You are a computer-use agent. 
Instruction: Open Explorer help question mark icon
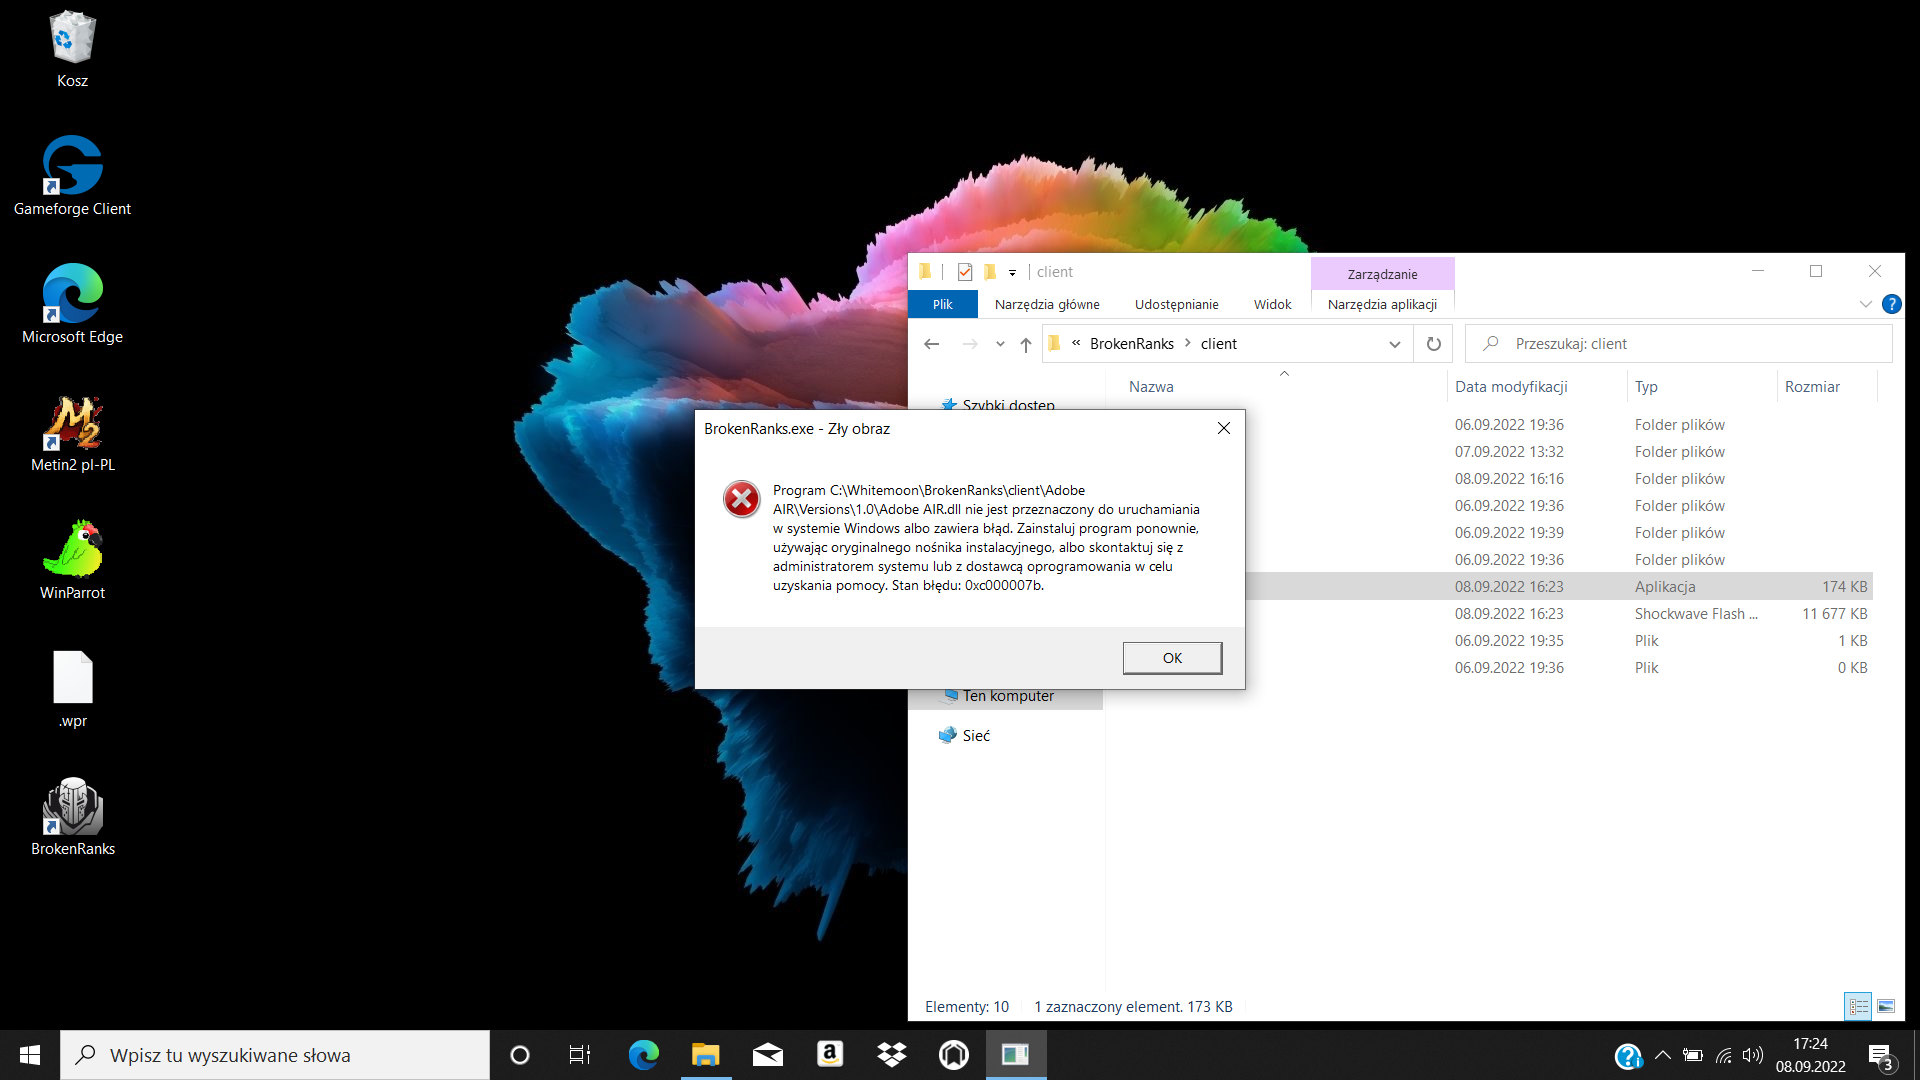tap(1891, 304)
